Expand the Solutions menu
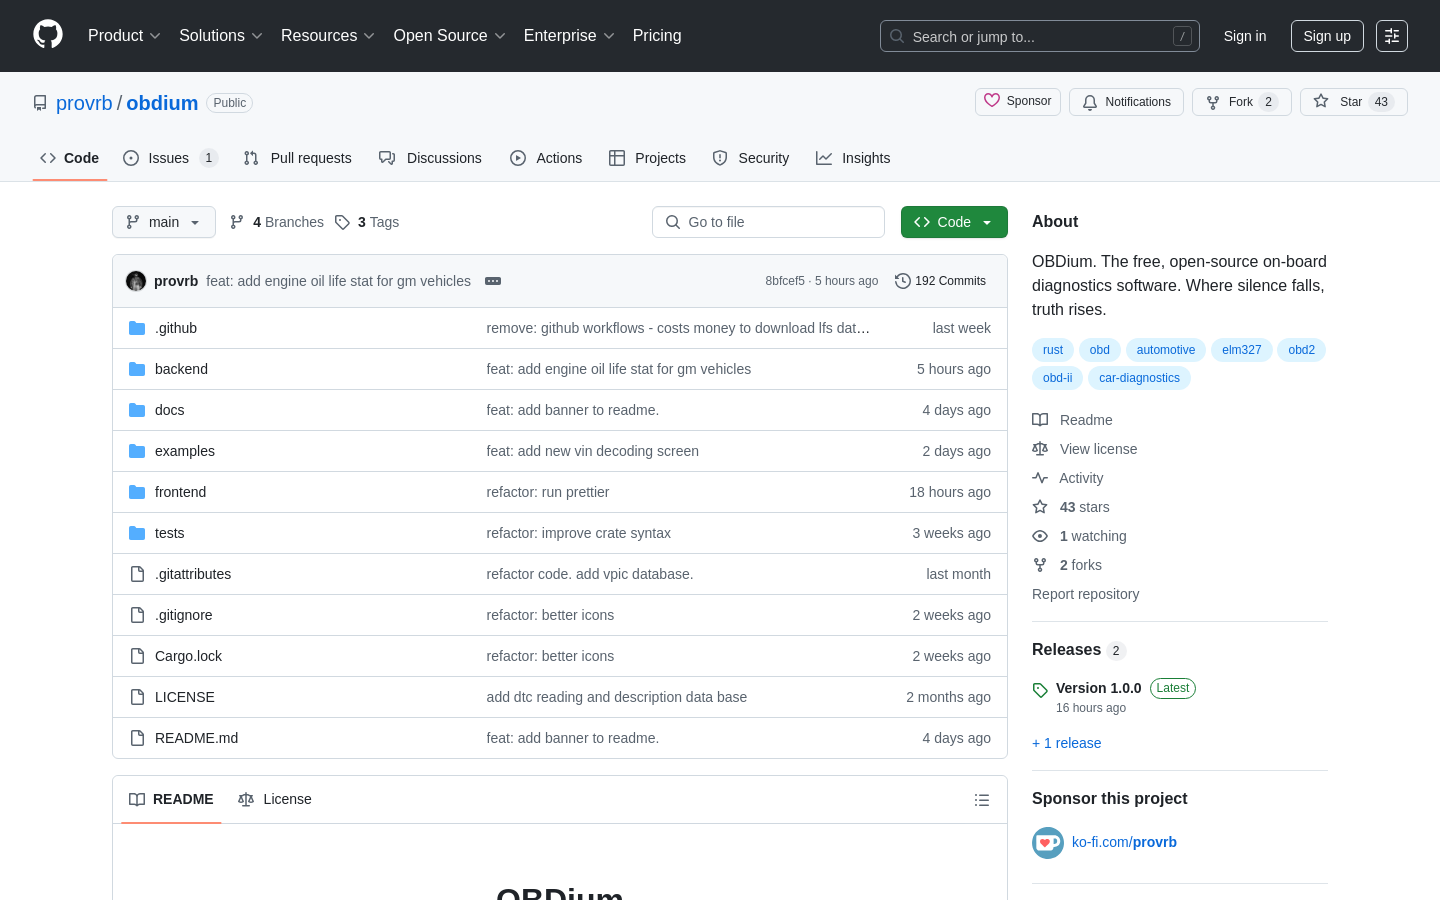 pos(221,36)
